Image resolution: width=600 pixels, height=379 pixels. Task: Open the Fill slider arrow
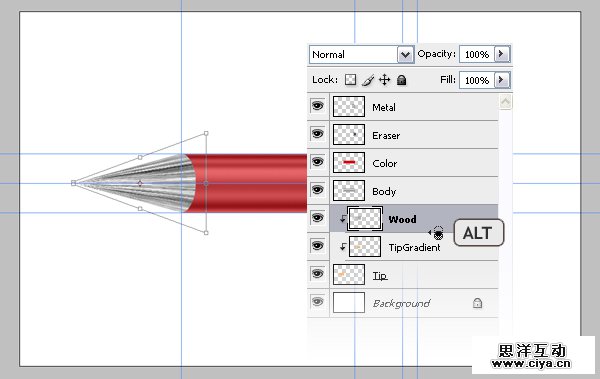pyautogui.click(x=502, y=80)
